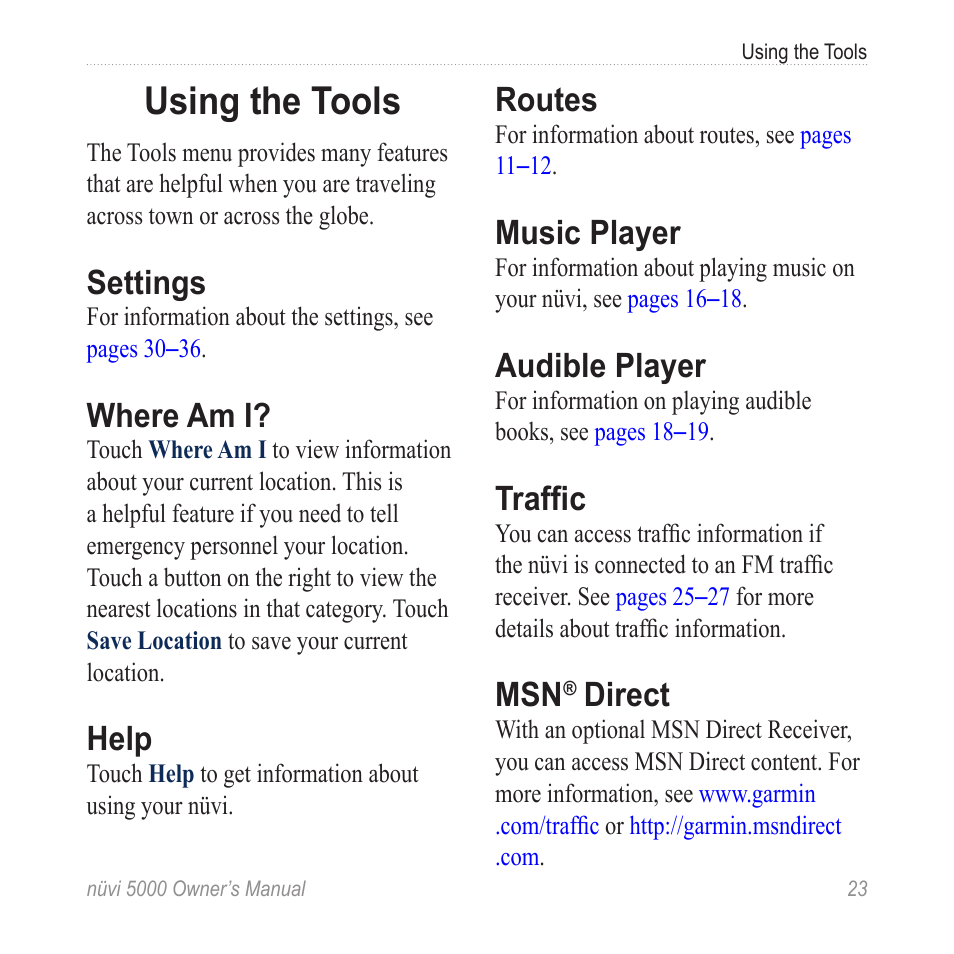Click the 'Using the Tools' main title
The width and height of the screenshot is (954, 954).
pos(273,102)
